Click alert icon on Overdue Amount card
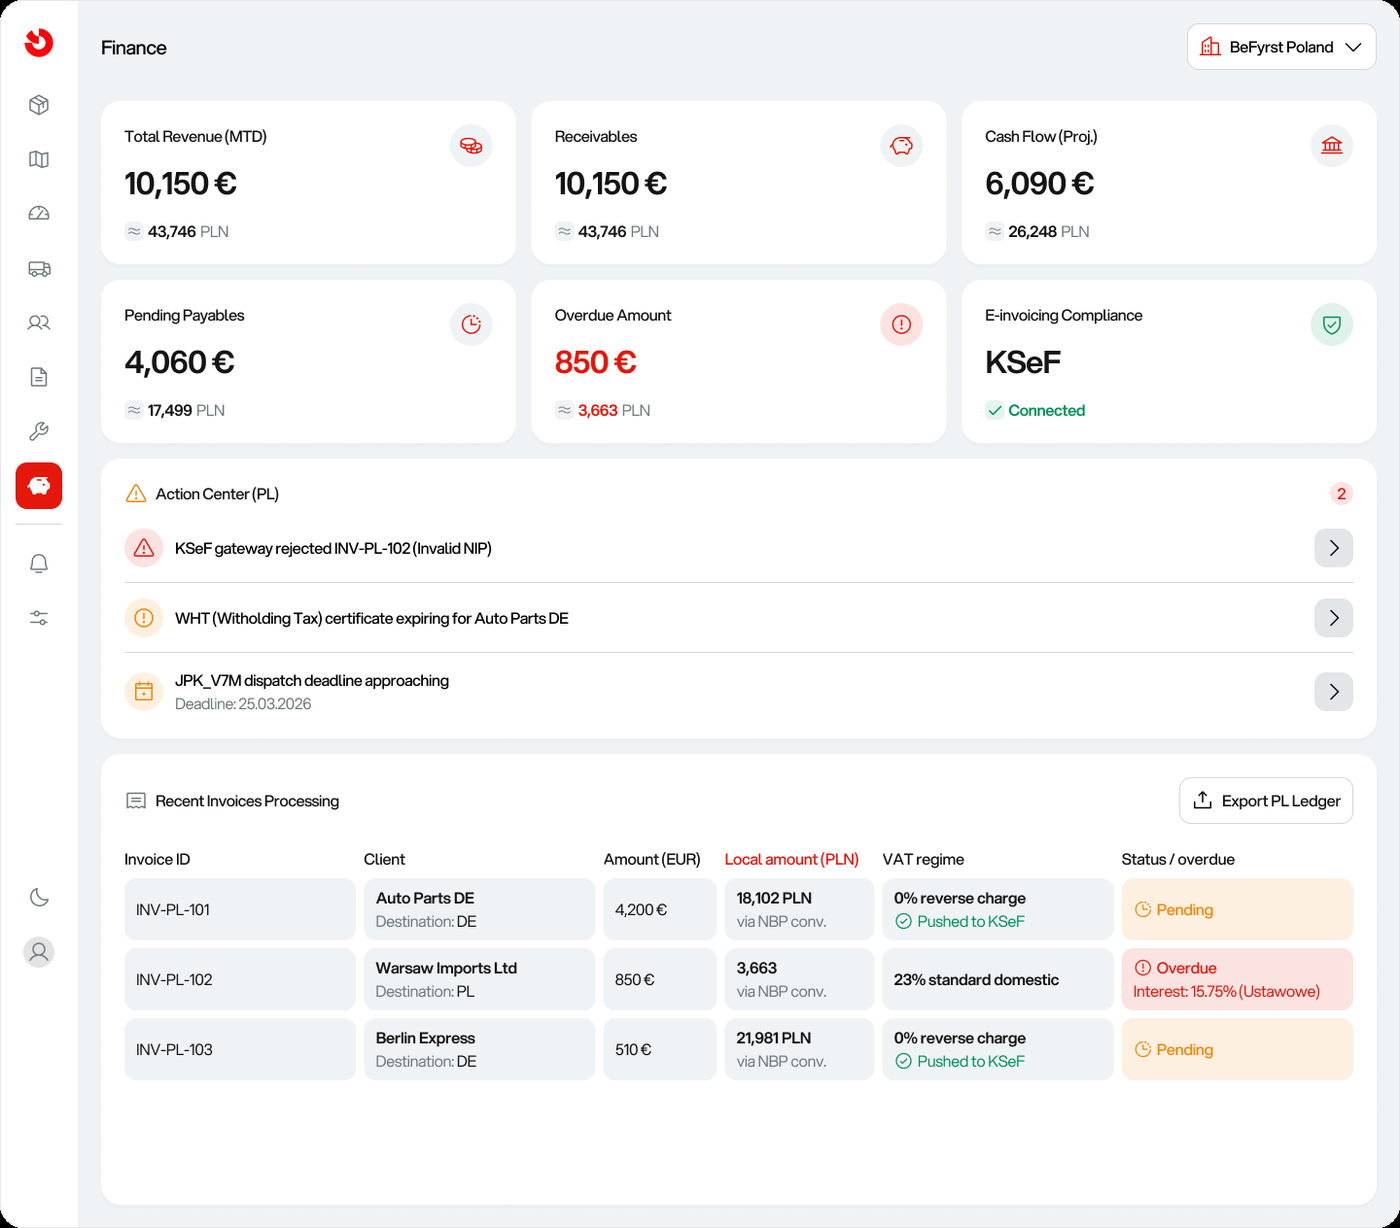This screenshot has width=1400, height=1228. pyautogui.click(x=901, y=324)
